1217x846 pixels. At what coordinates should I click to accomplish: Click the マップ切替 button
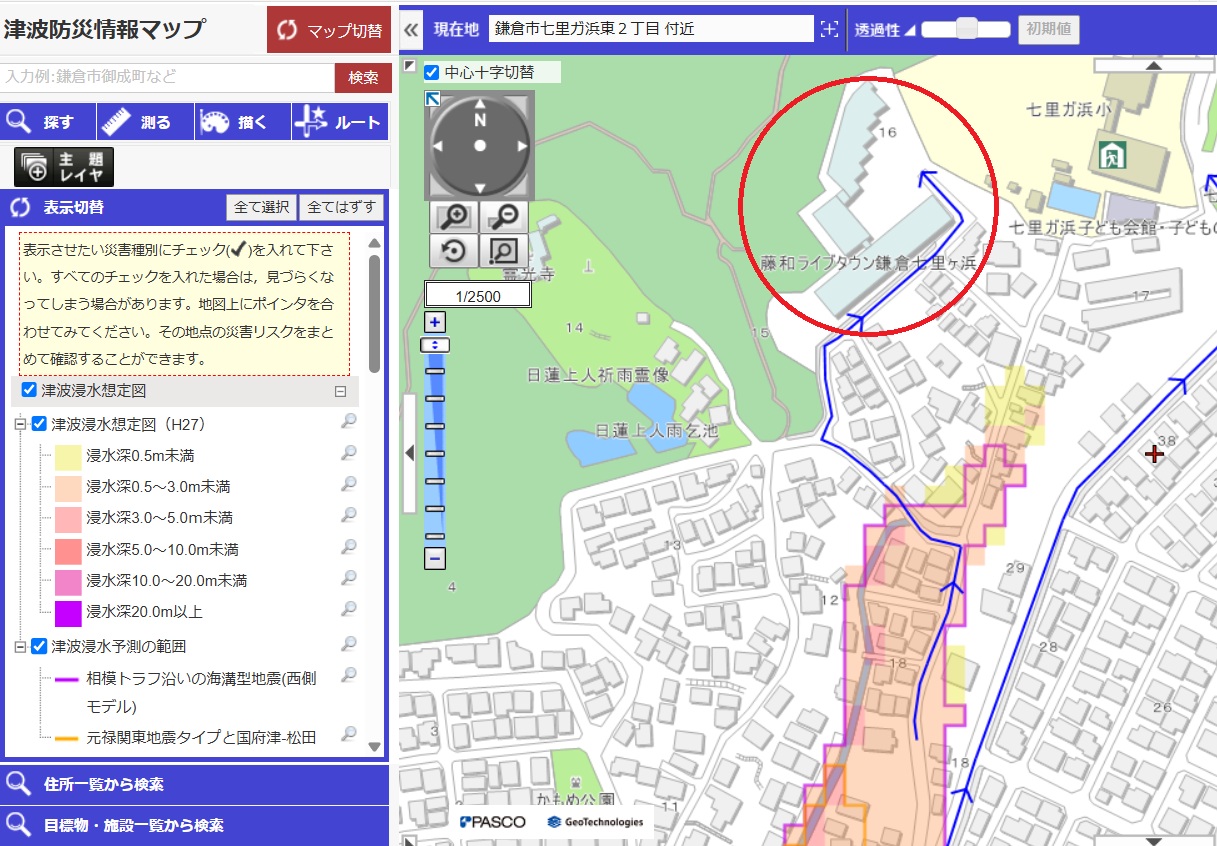328,30
